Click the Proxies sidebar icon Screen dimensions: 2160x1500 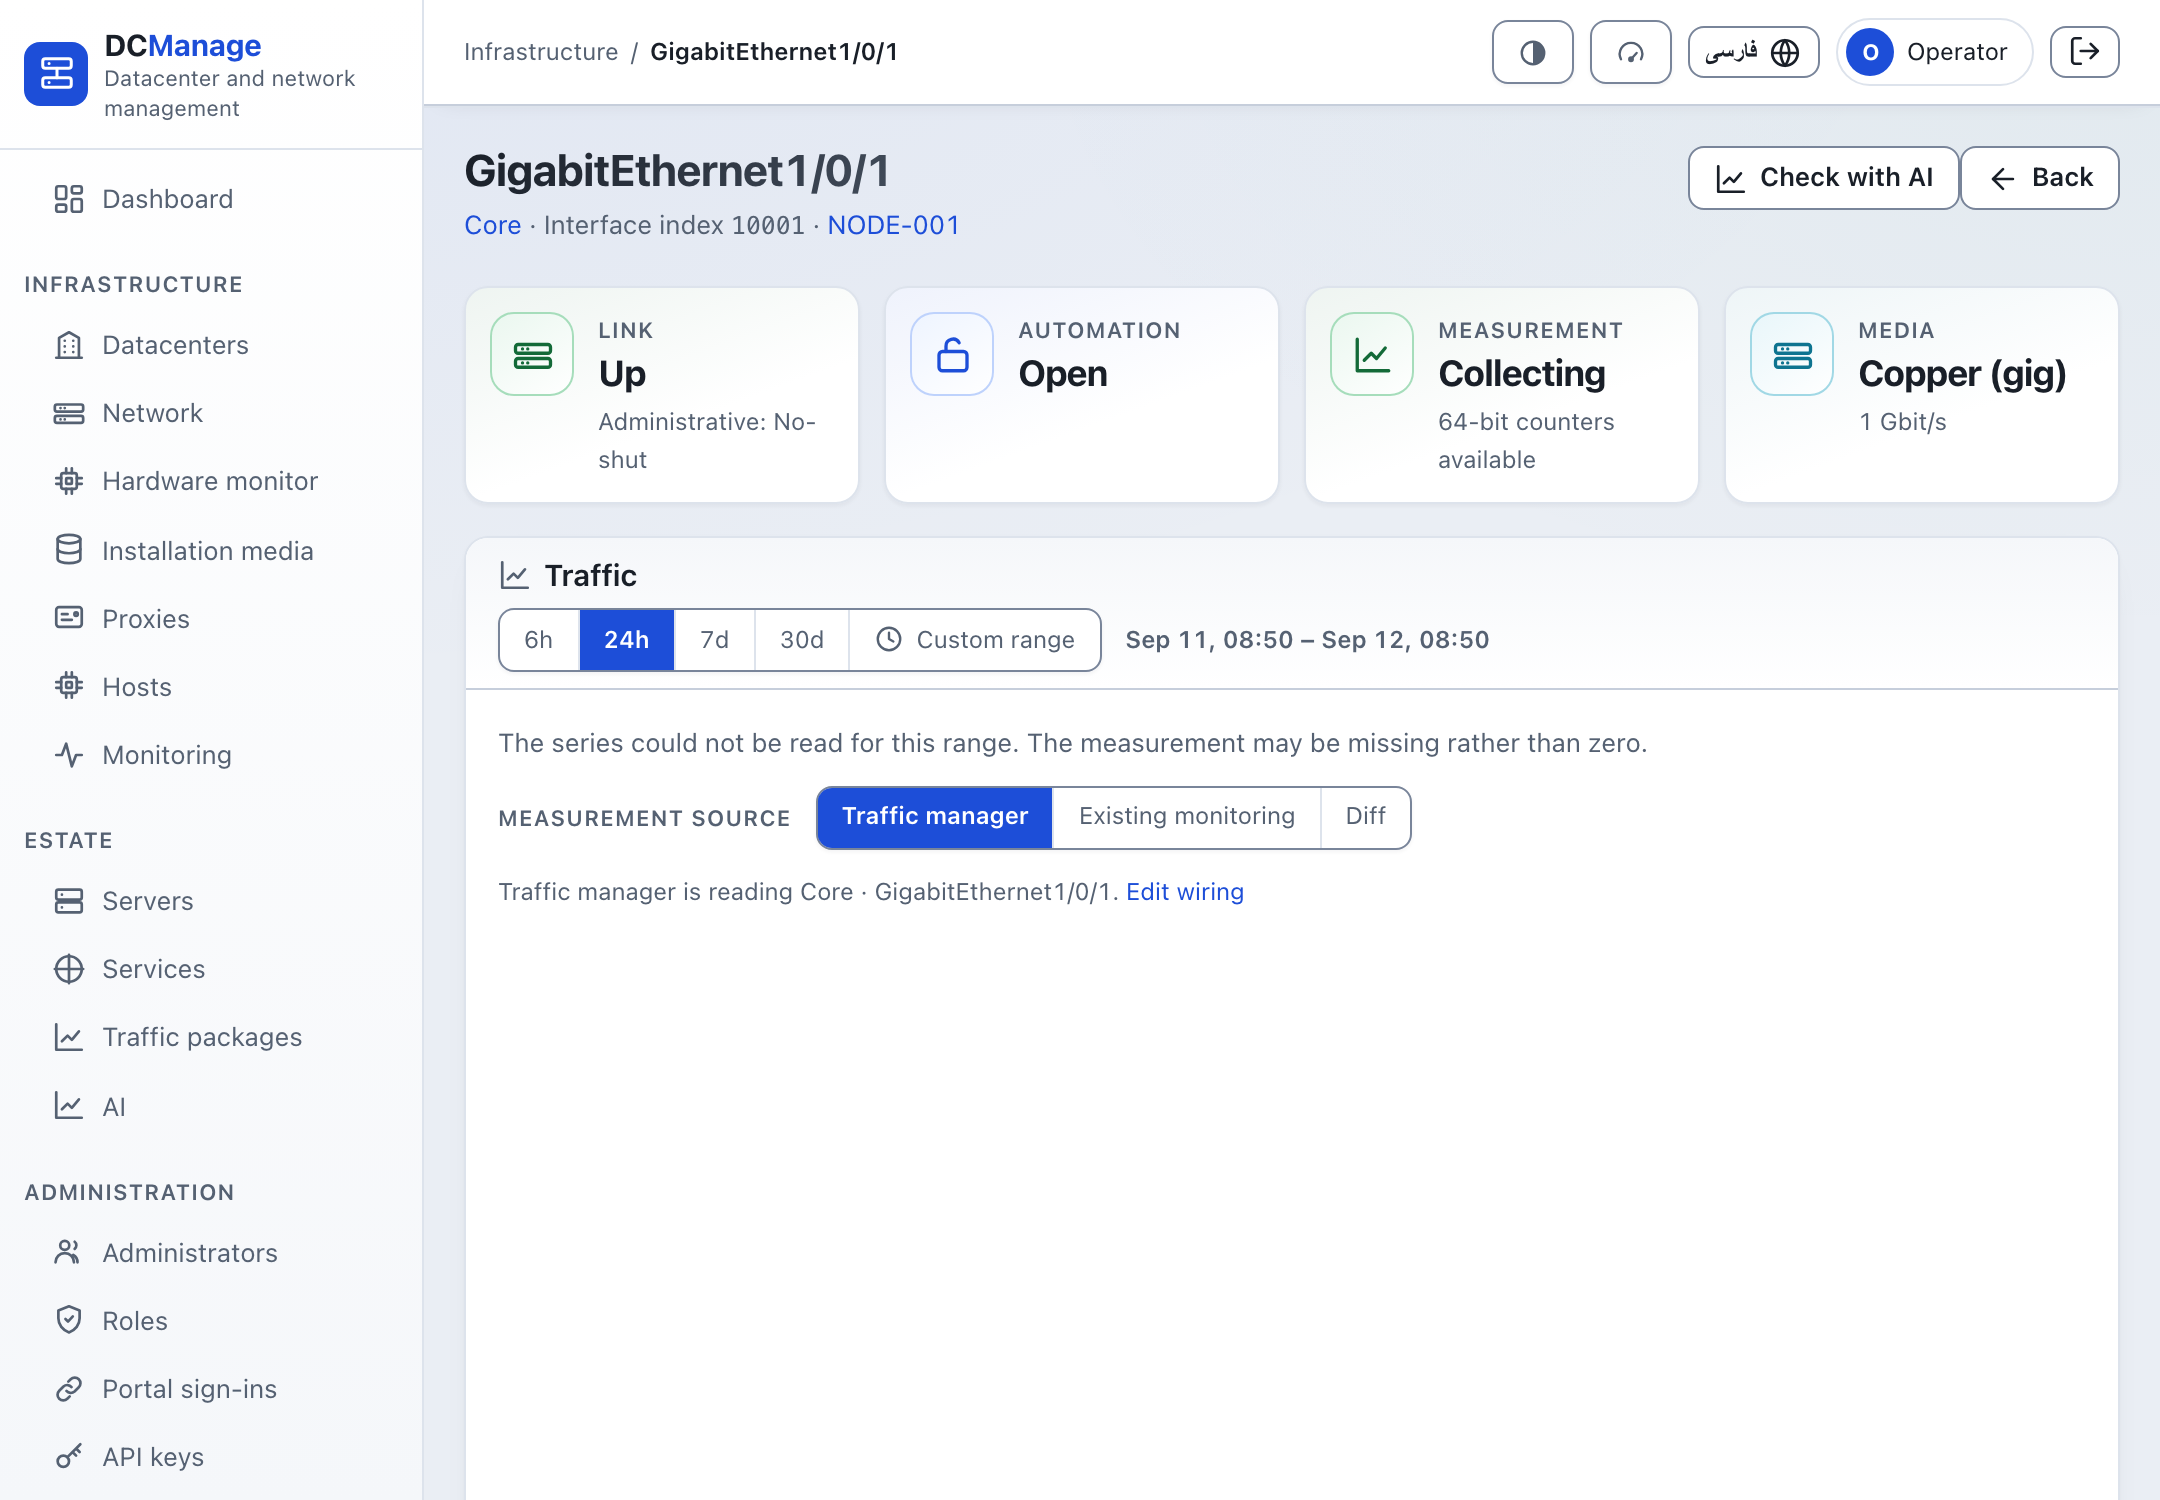(x=69, y=618)
